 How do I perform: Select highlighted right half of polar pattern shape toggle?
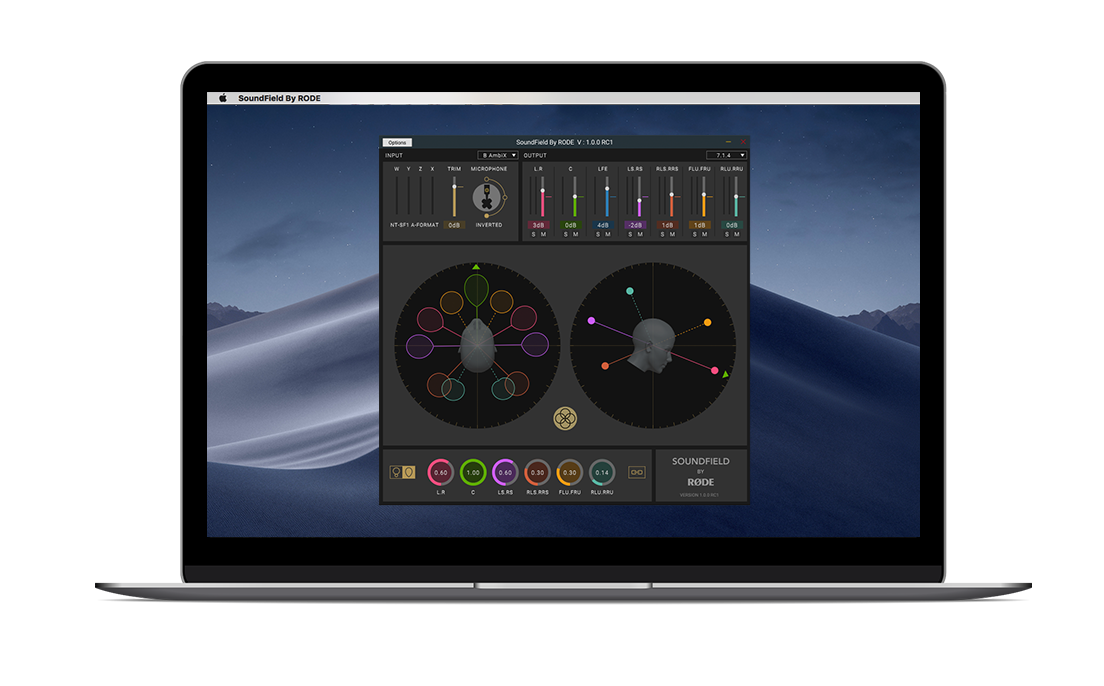408,472
